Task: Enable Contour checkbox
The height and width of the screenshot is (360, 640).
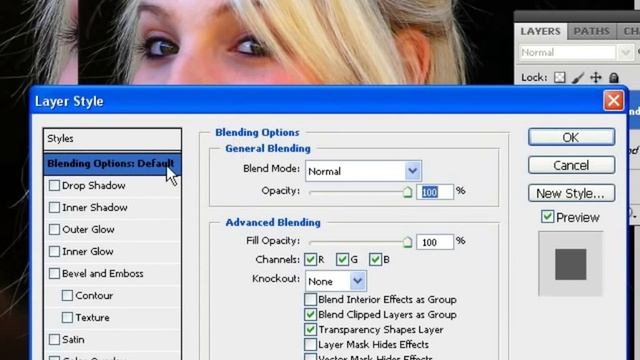Action: click(67, 296)
